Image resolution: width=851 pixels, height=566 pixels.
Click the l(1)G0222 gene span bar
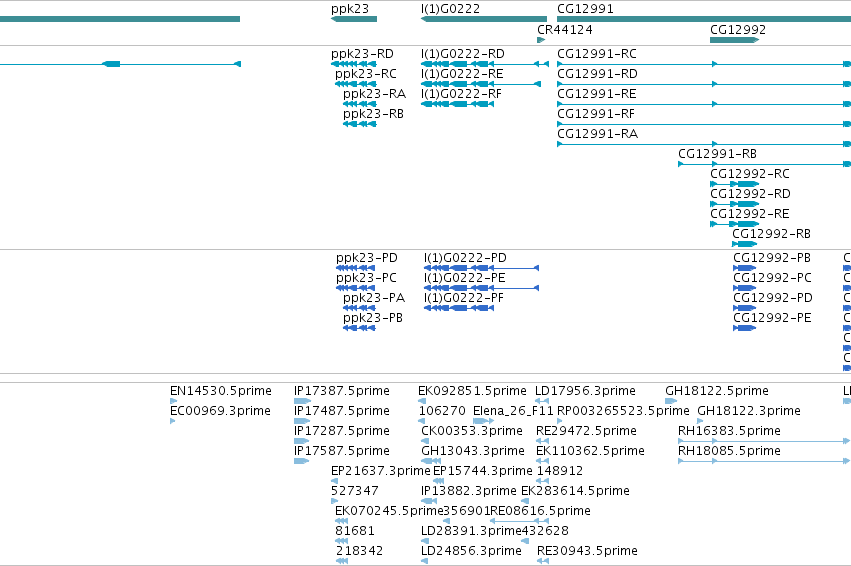pyautogui.click(x=484, y=19)
